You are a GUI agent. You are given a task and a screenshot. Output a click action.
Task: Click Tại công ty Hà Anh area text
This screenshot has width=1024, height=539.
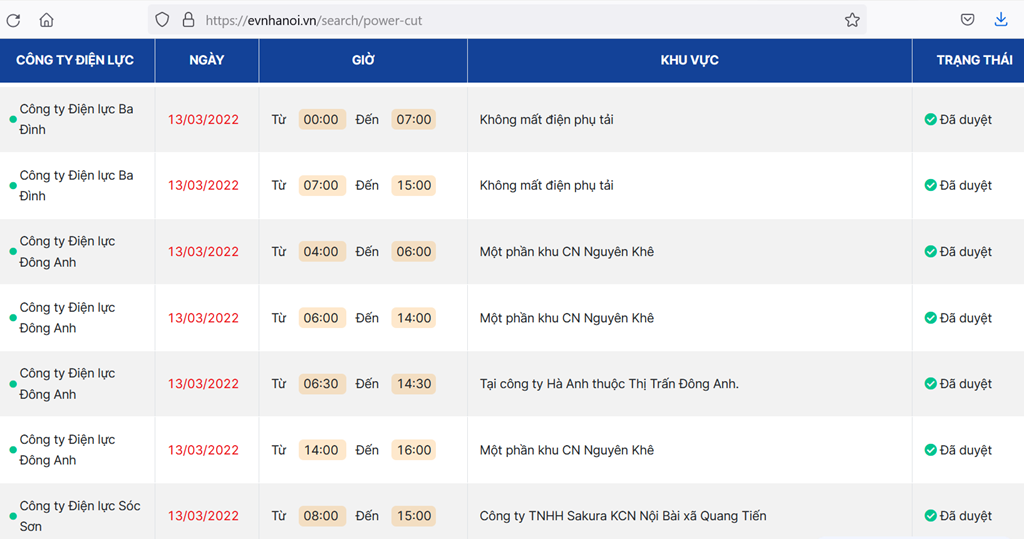click(609, 384)
